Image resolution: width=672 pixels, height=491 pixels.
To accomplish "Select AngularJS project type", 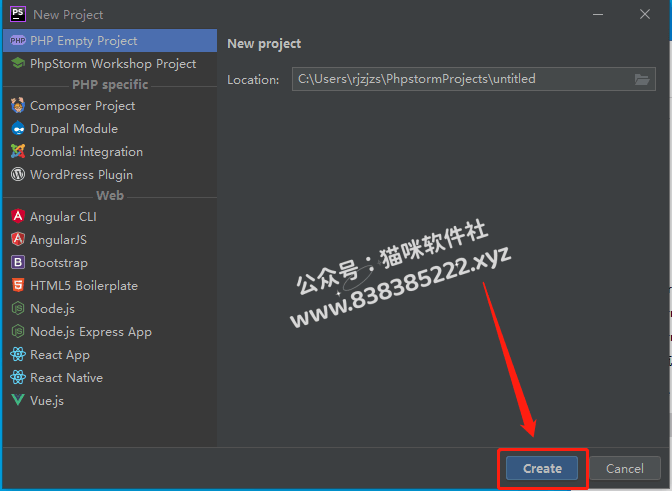I will 110,240.
